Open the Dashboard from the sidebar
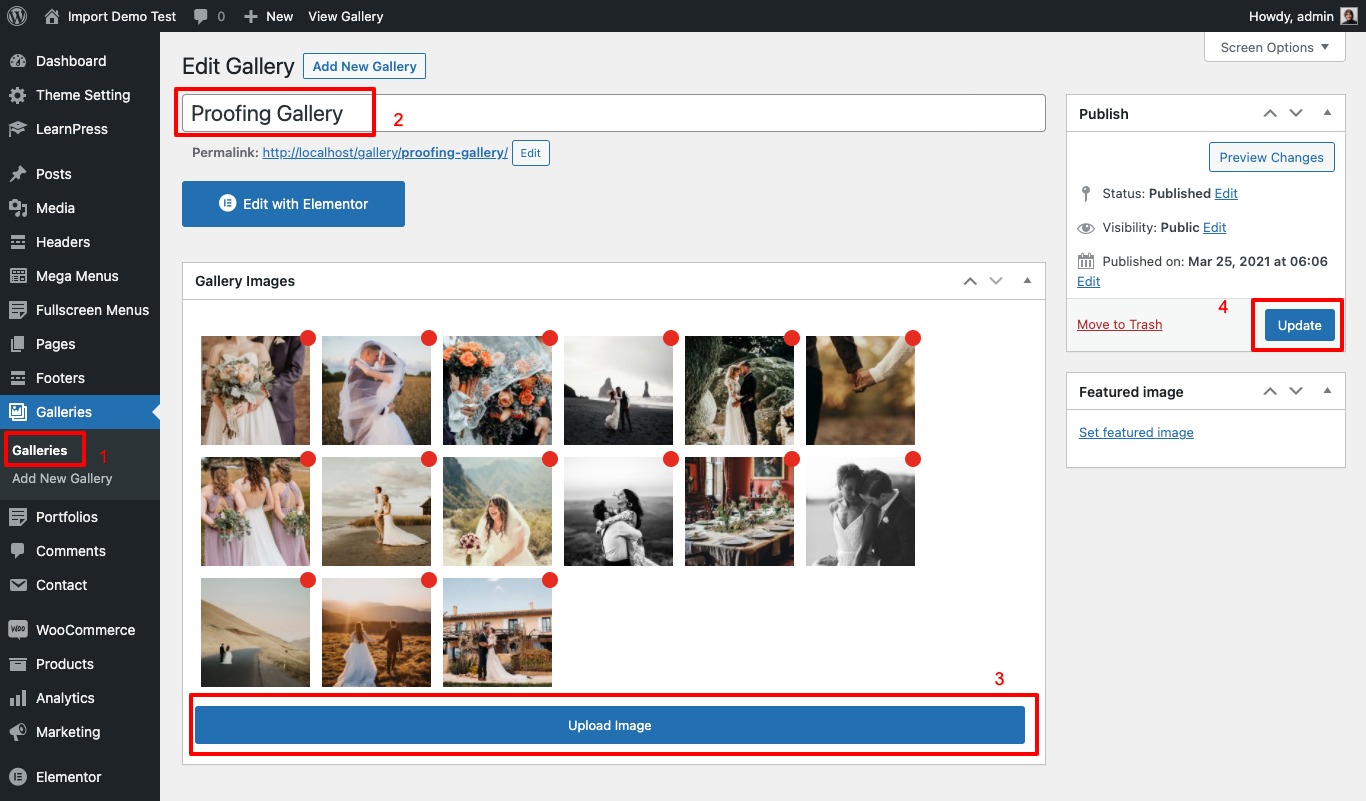The image size is (1366, 801). (x=70, y=61)
